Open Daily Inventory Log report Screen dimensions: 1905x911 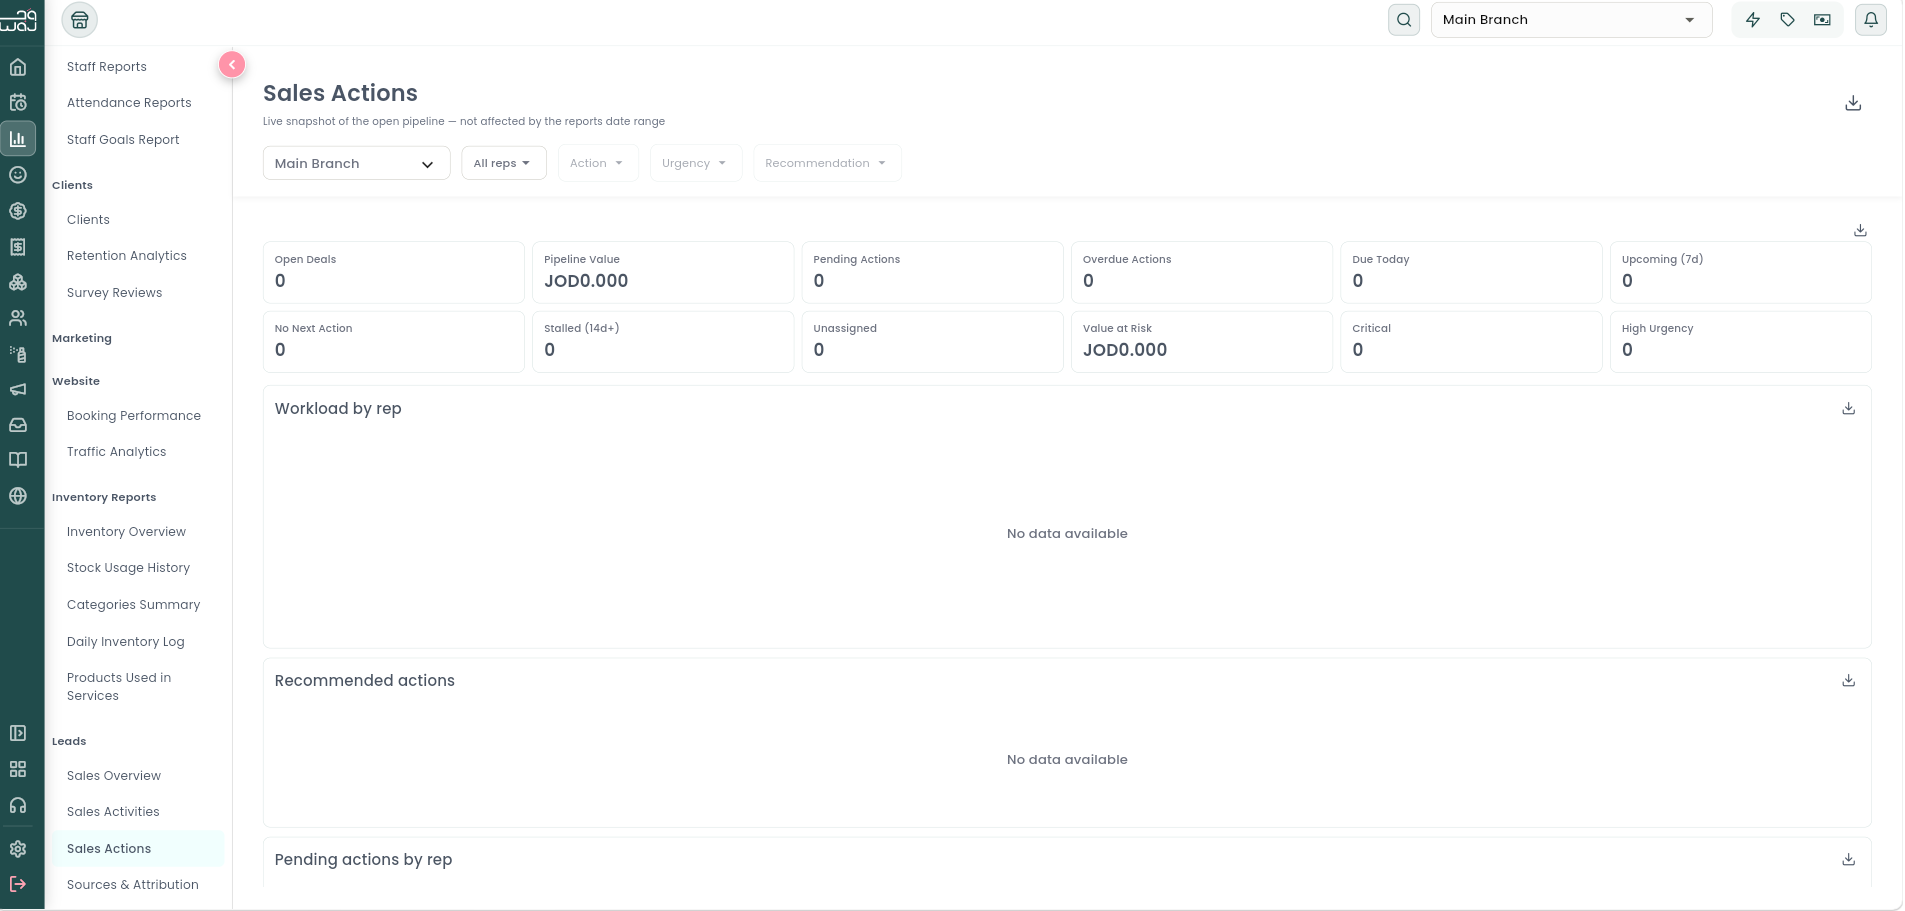tap(125, 642)
